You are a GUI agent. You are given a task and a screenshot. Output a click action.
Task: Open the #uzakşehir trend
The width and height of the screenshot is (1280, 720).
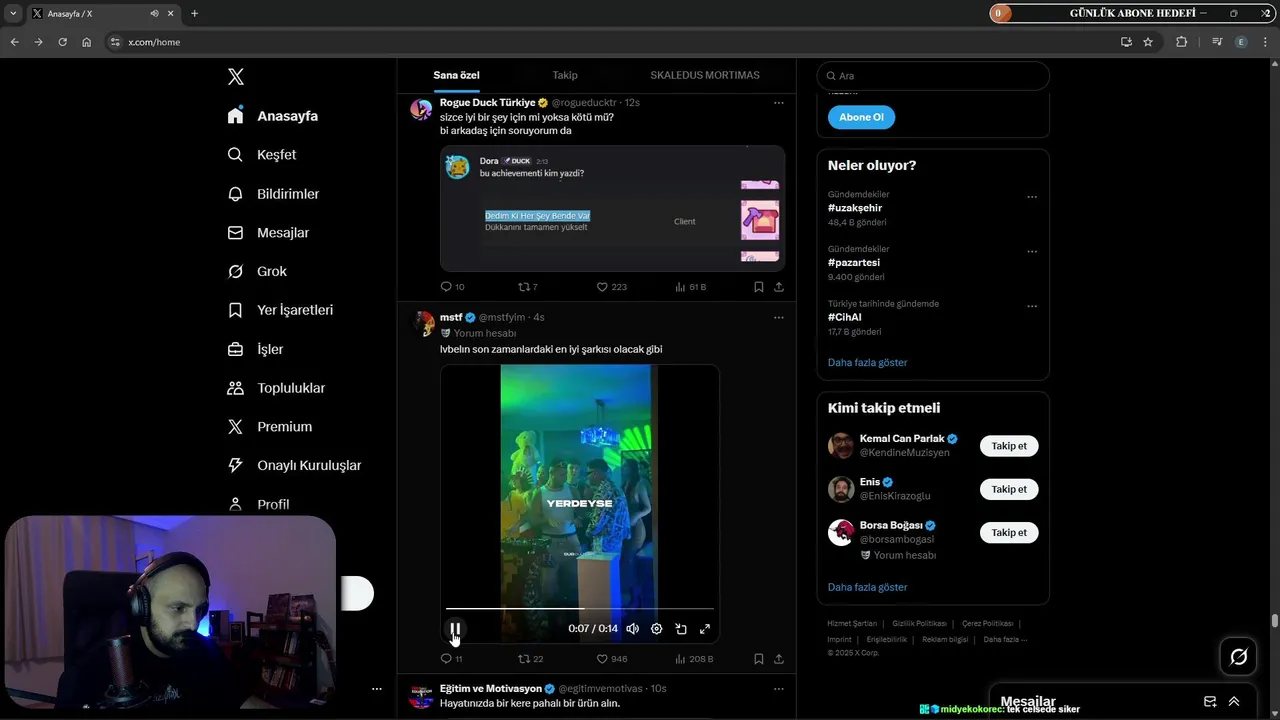click(855, 208)
